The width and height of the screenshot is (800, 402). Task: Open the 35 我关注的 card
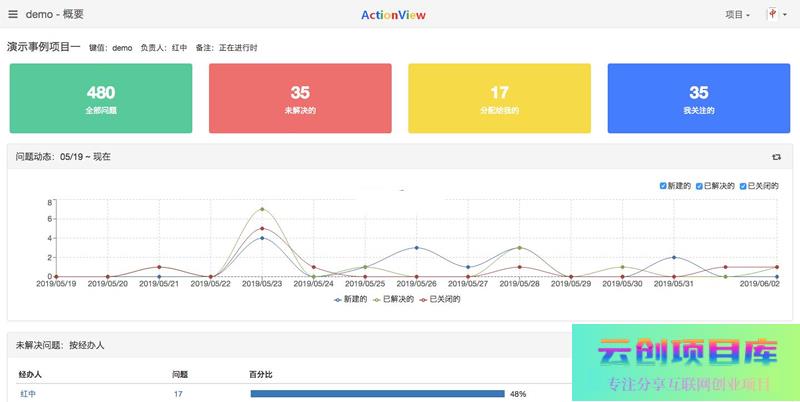pyautogui.click(x=698, y=98)
